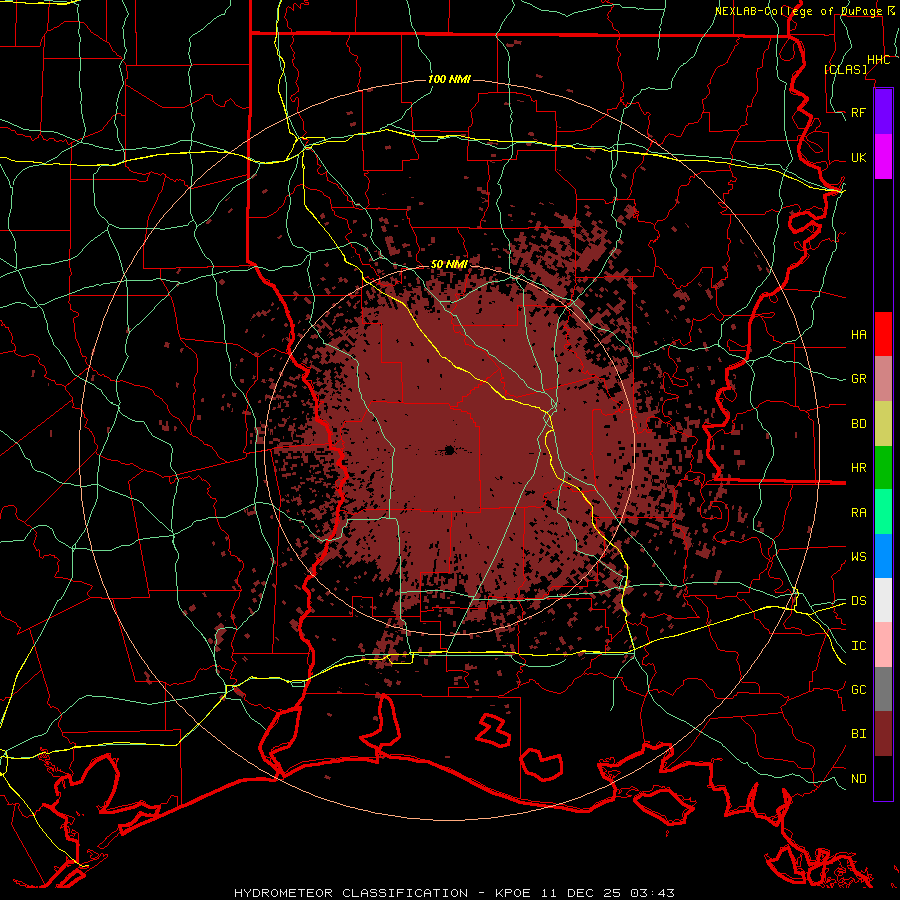Click the "11 DEC 25" date text

pos(580,893)
